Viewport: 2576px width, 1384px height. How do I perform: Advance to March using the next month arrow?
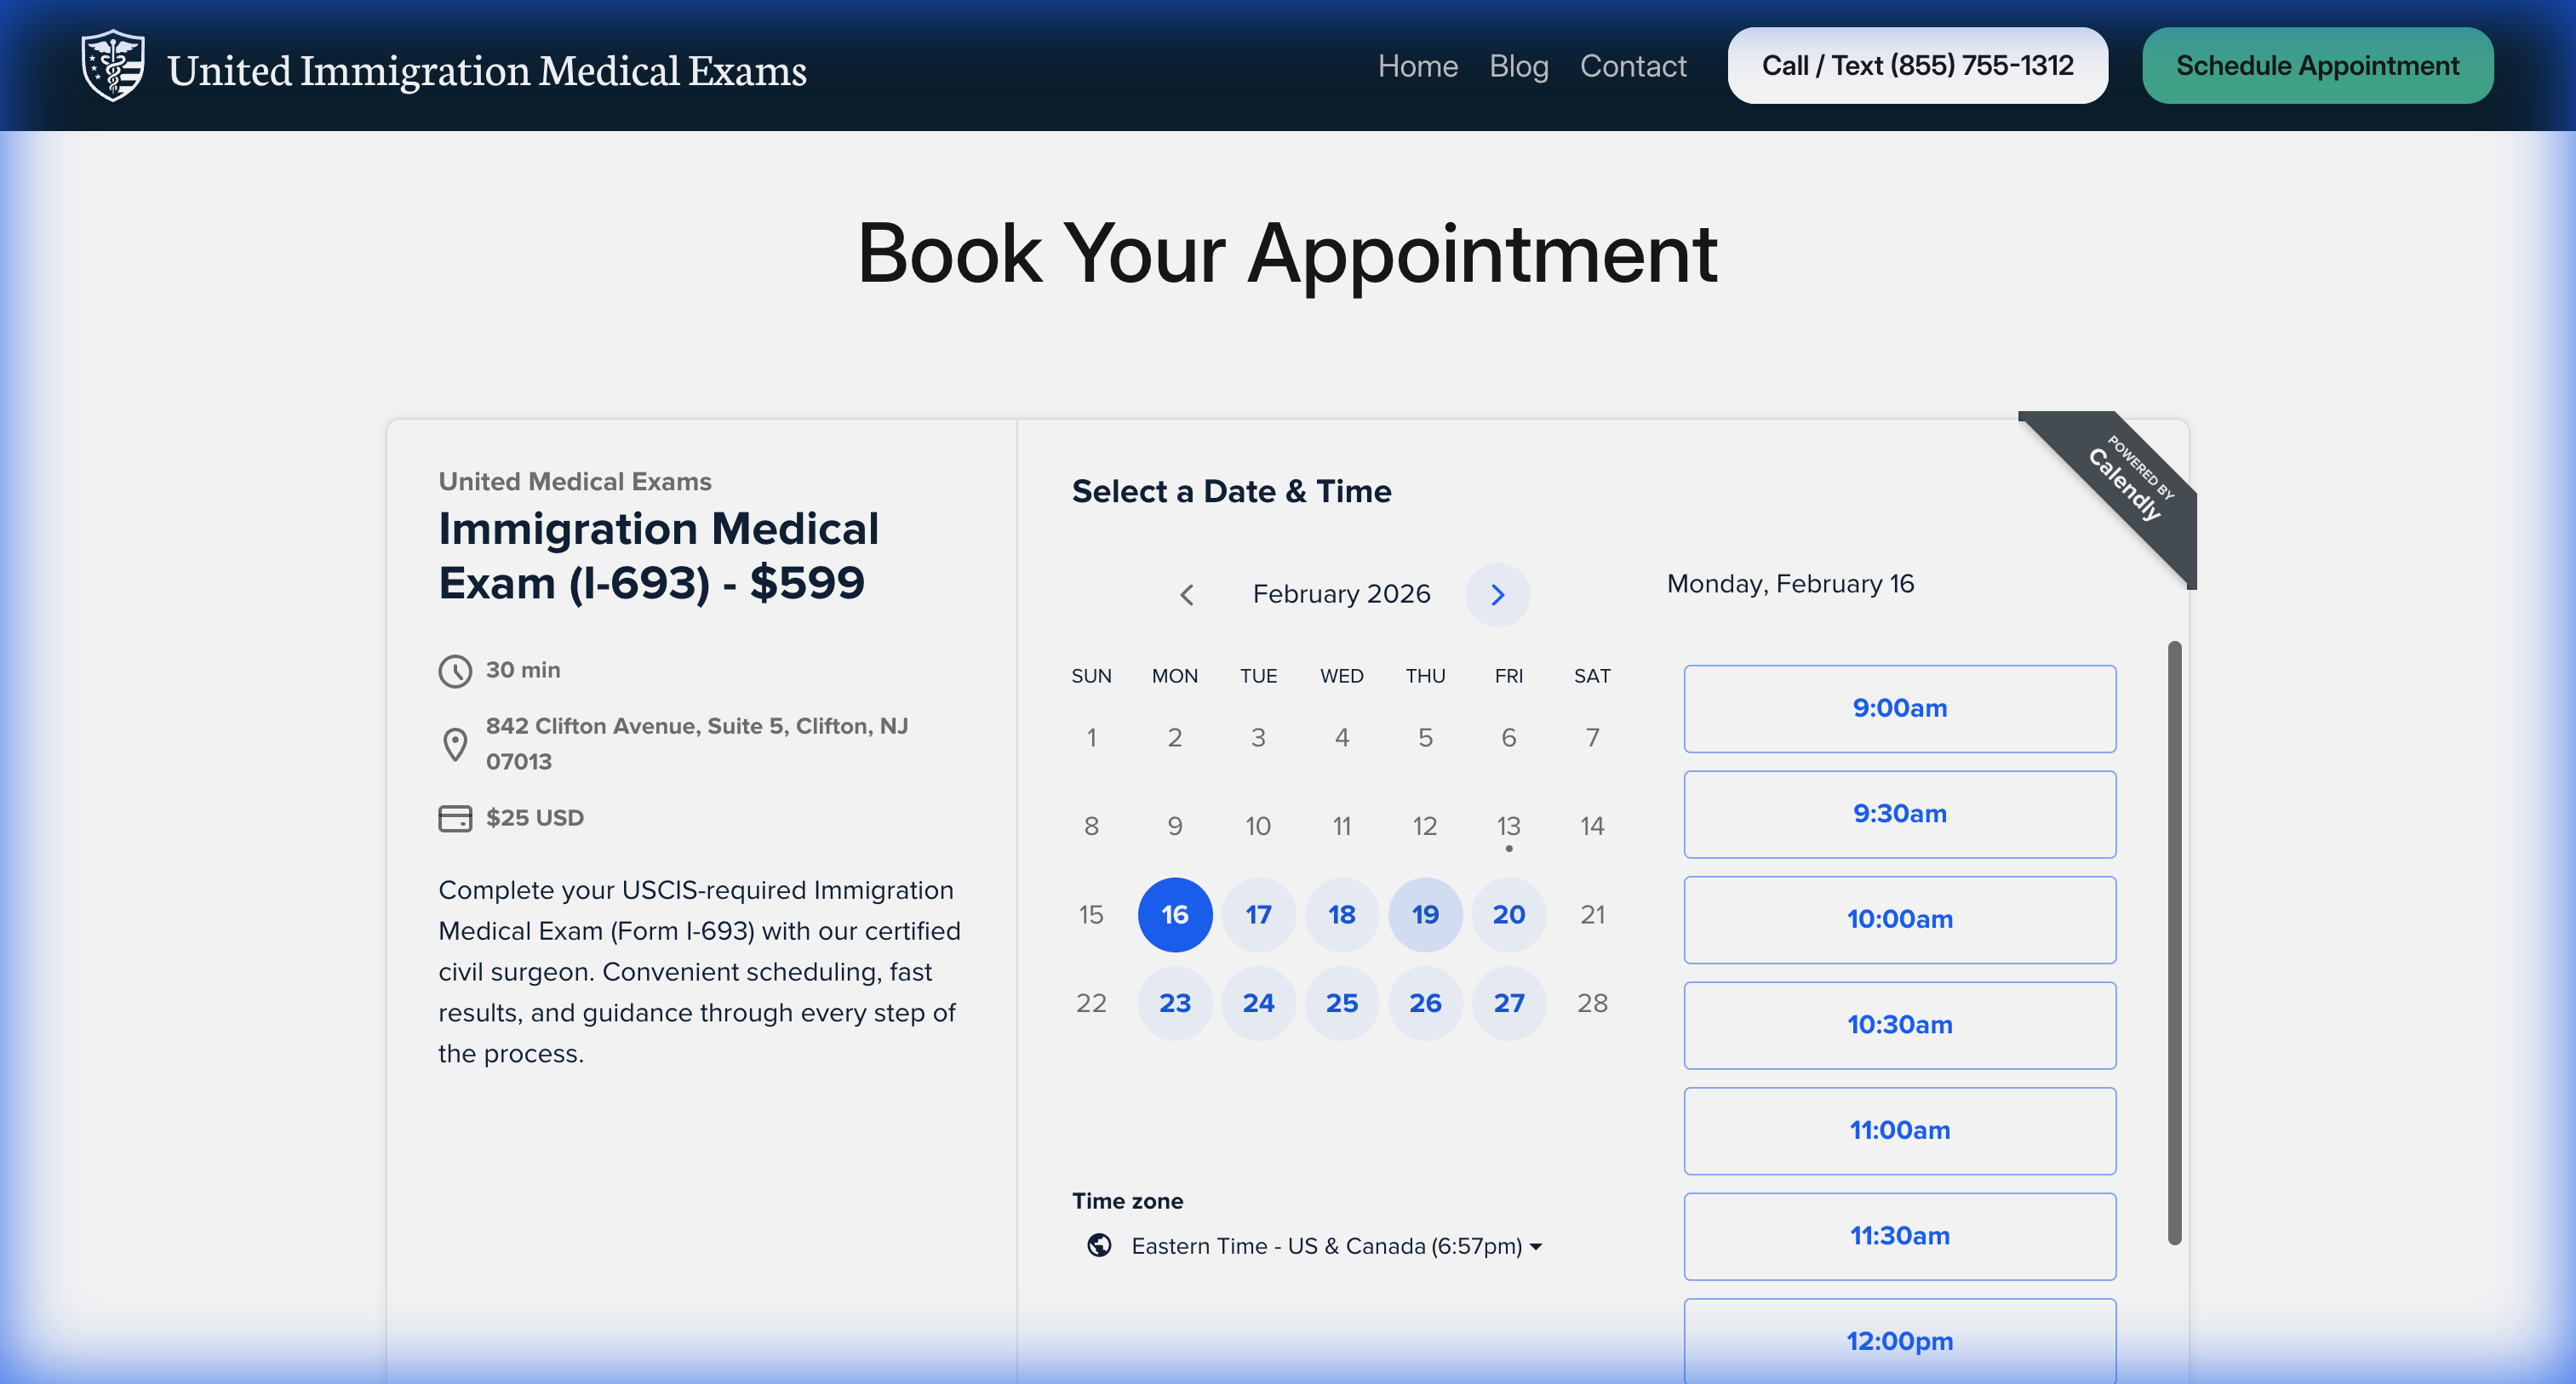pyautogui.click(x=1497, y=594)
